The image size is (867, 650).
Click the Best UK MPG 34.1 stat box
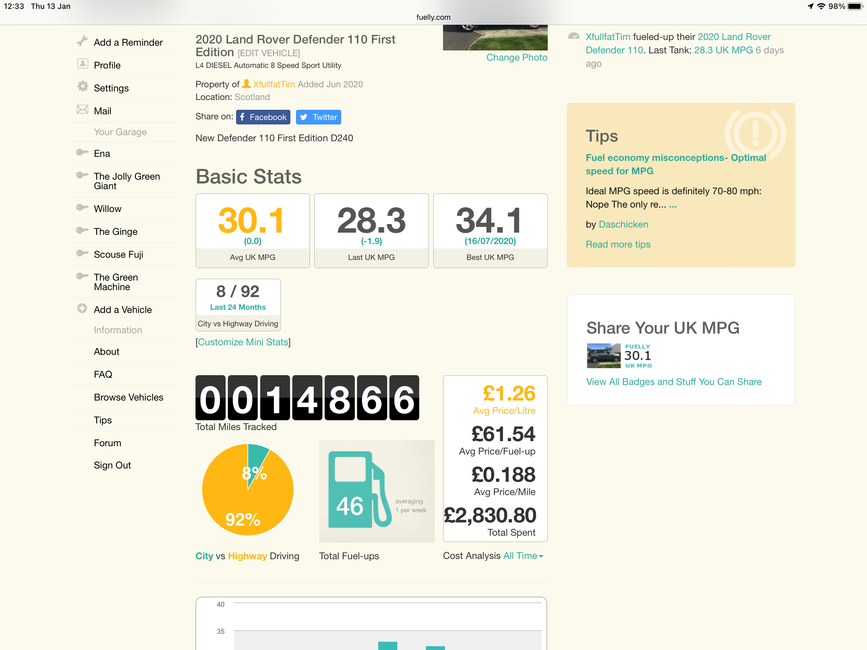[490, 231]
